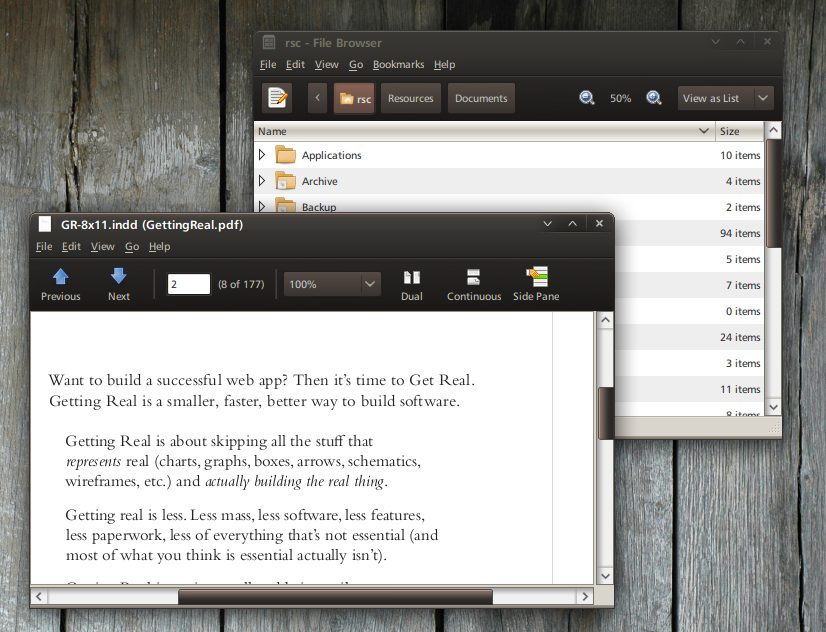Click the File Browser vertical scrollbar thumb
Image resolution: width=826 pixels, height=632 pixels.
point(773,193)
